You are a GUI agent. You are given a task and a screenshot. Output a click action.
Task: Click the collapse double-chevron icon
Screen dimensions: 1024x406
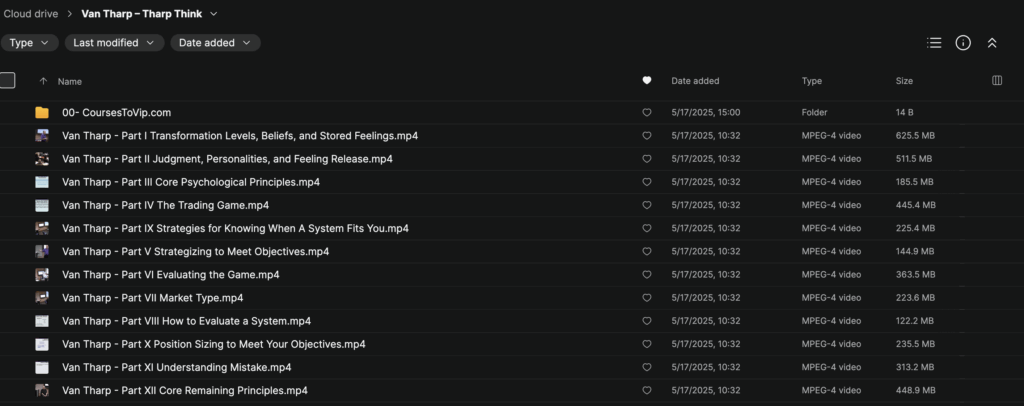pyautogui.click(x=992, y=43)
